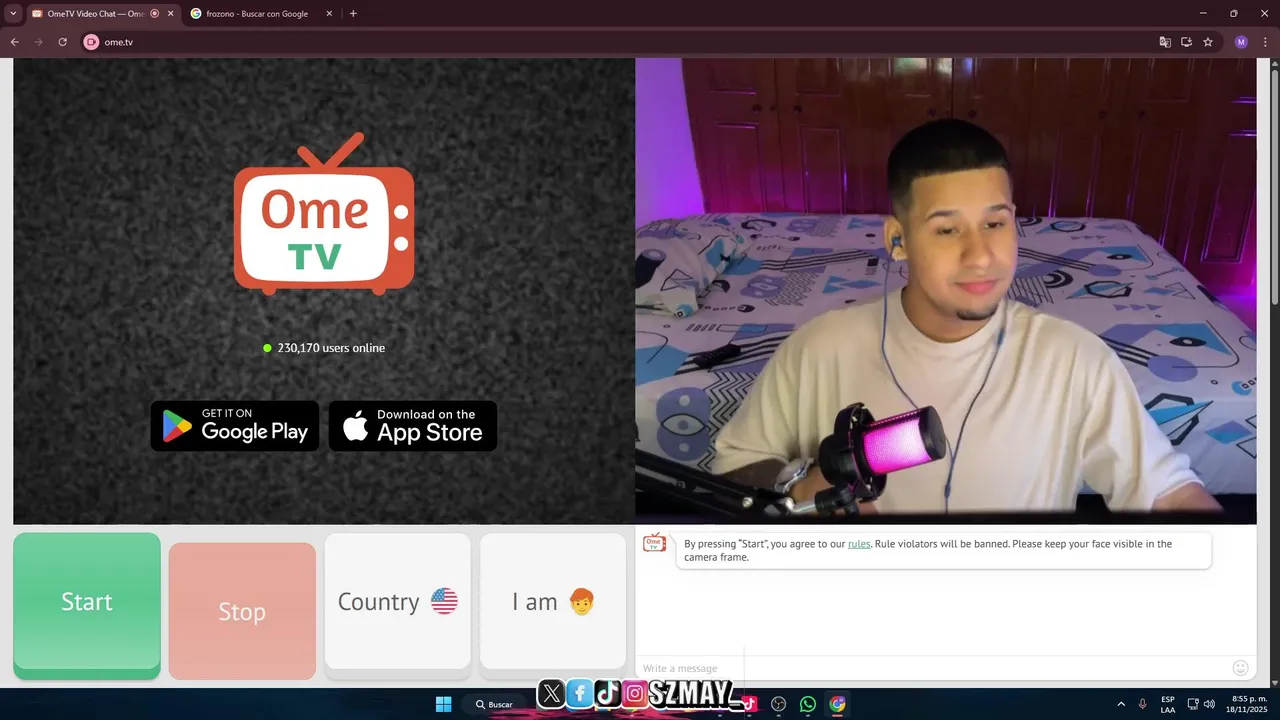Click the camera site-info icon in address bar
This screenshot has height=720, width=1280.
click(91, 42)
